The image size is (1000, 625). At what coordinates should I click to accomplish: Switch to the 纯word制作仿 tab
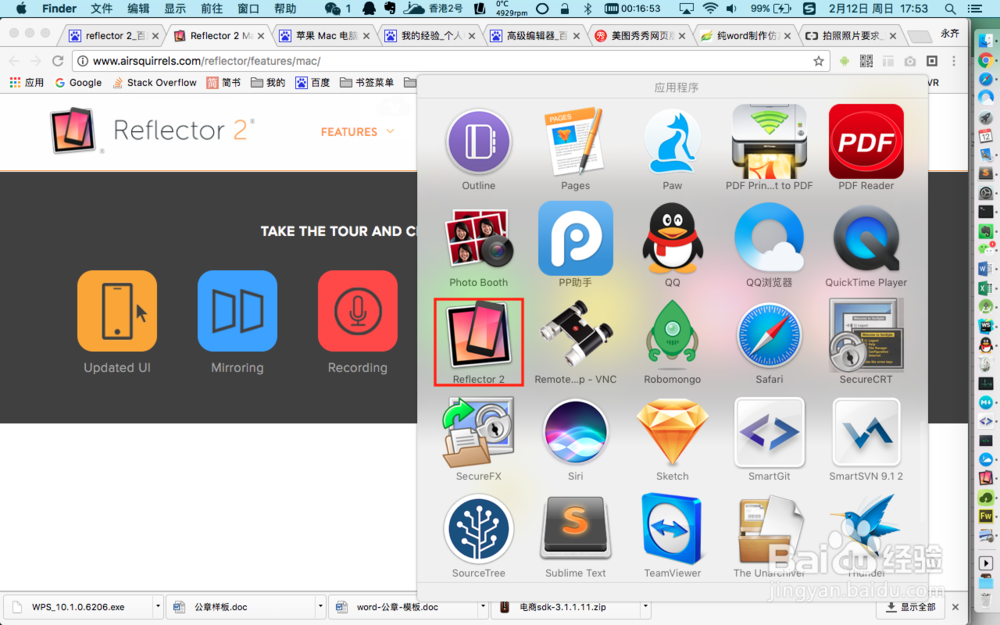(746, 36)
